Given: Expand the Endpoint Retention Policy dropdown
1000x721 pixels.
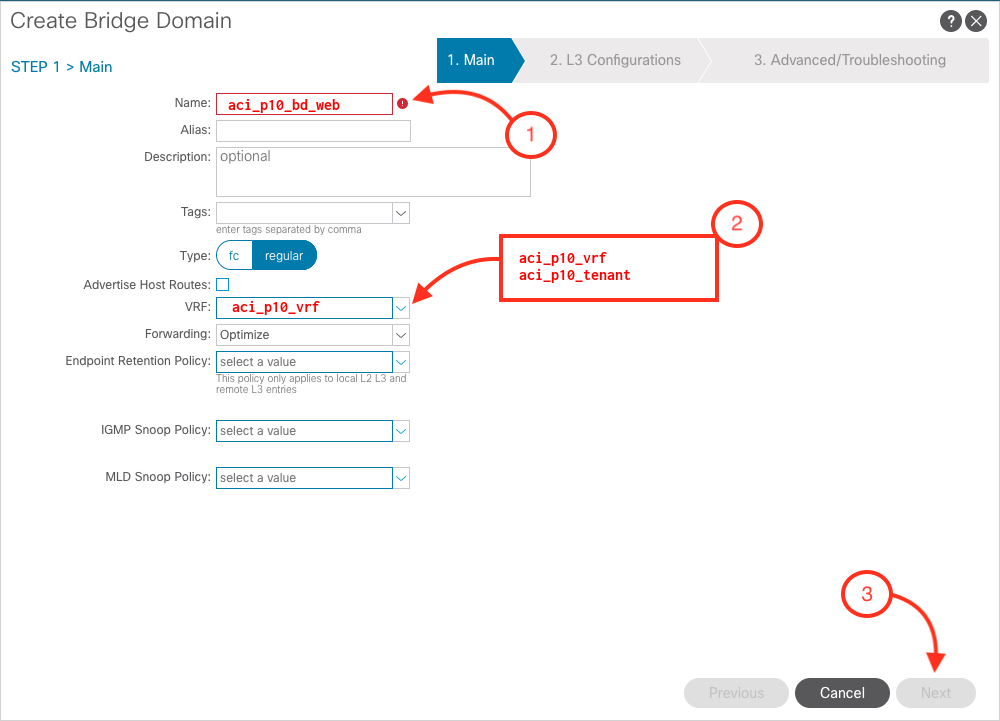Looking at the screenshot, I should pyautogui.click(x=401, y=361).
